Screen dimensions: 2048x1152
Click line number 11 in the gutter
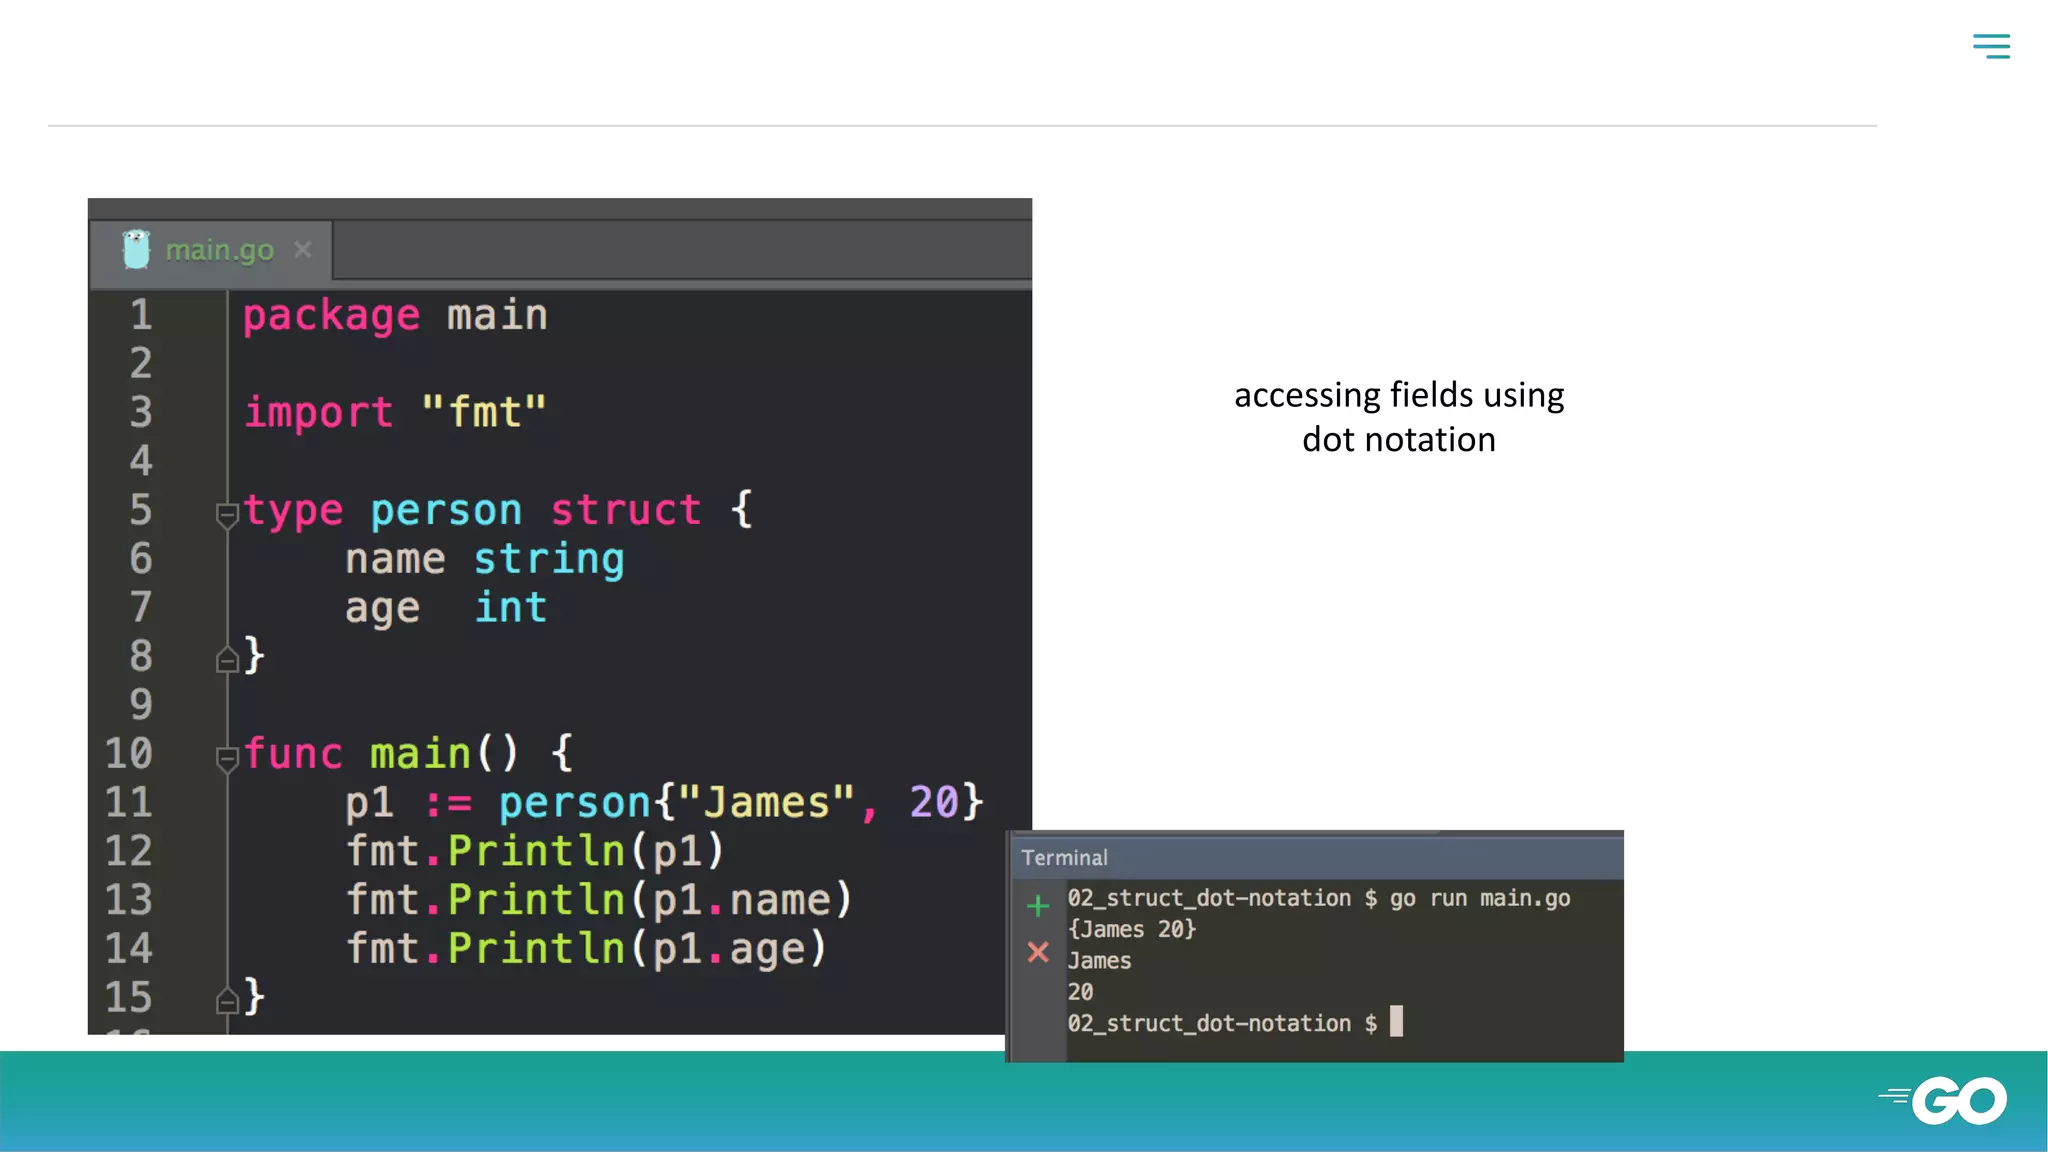click(129, 802)
